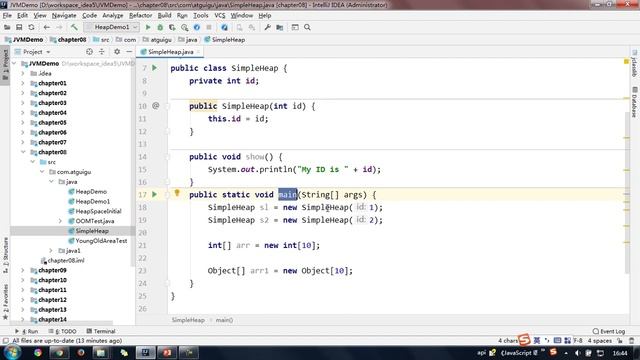Save all files with the disk icon

pyautogui.click(x=19, y=27)
